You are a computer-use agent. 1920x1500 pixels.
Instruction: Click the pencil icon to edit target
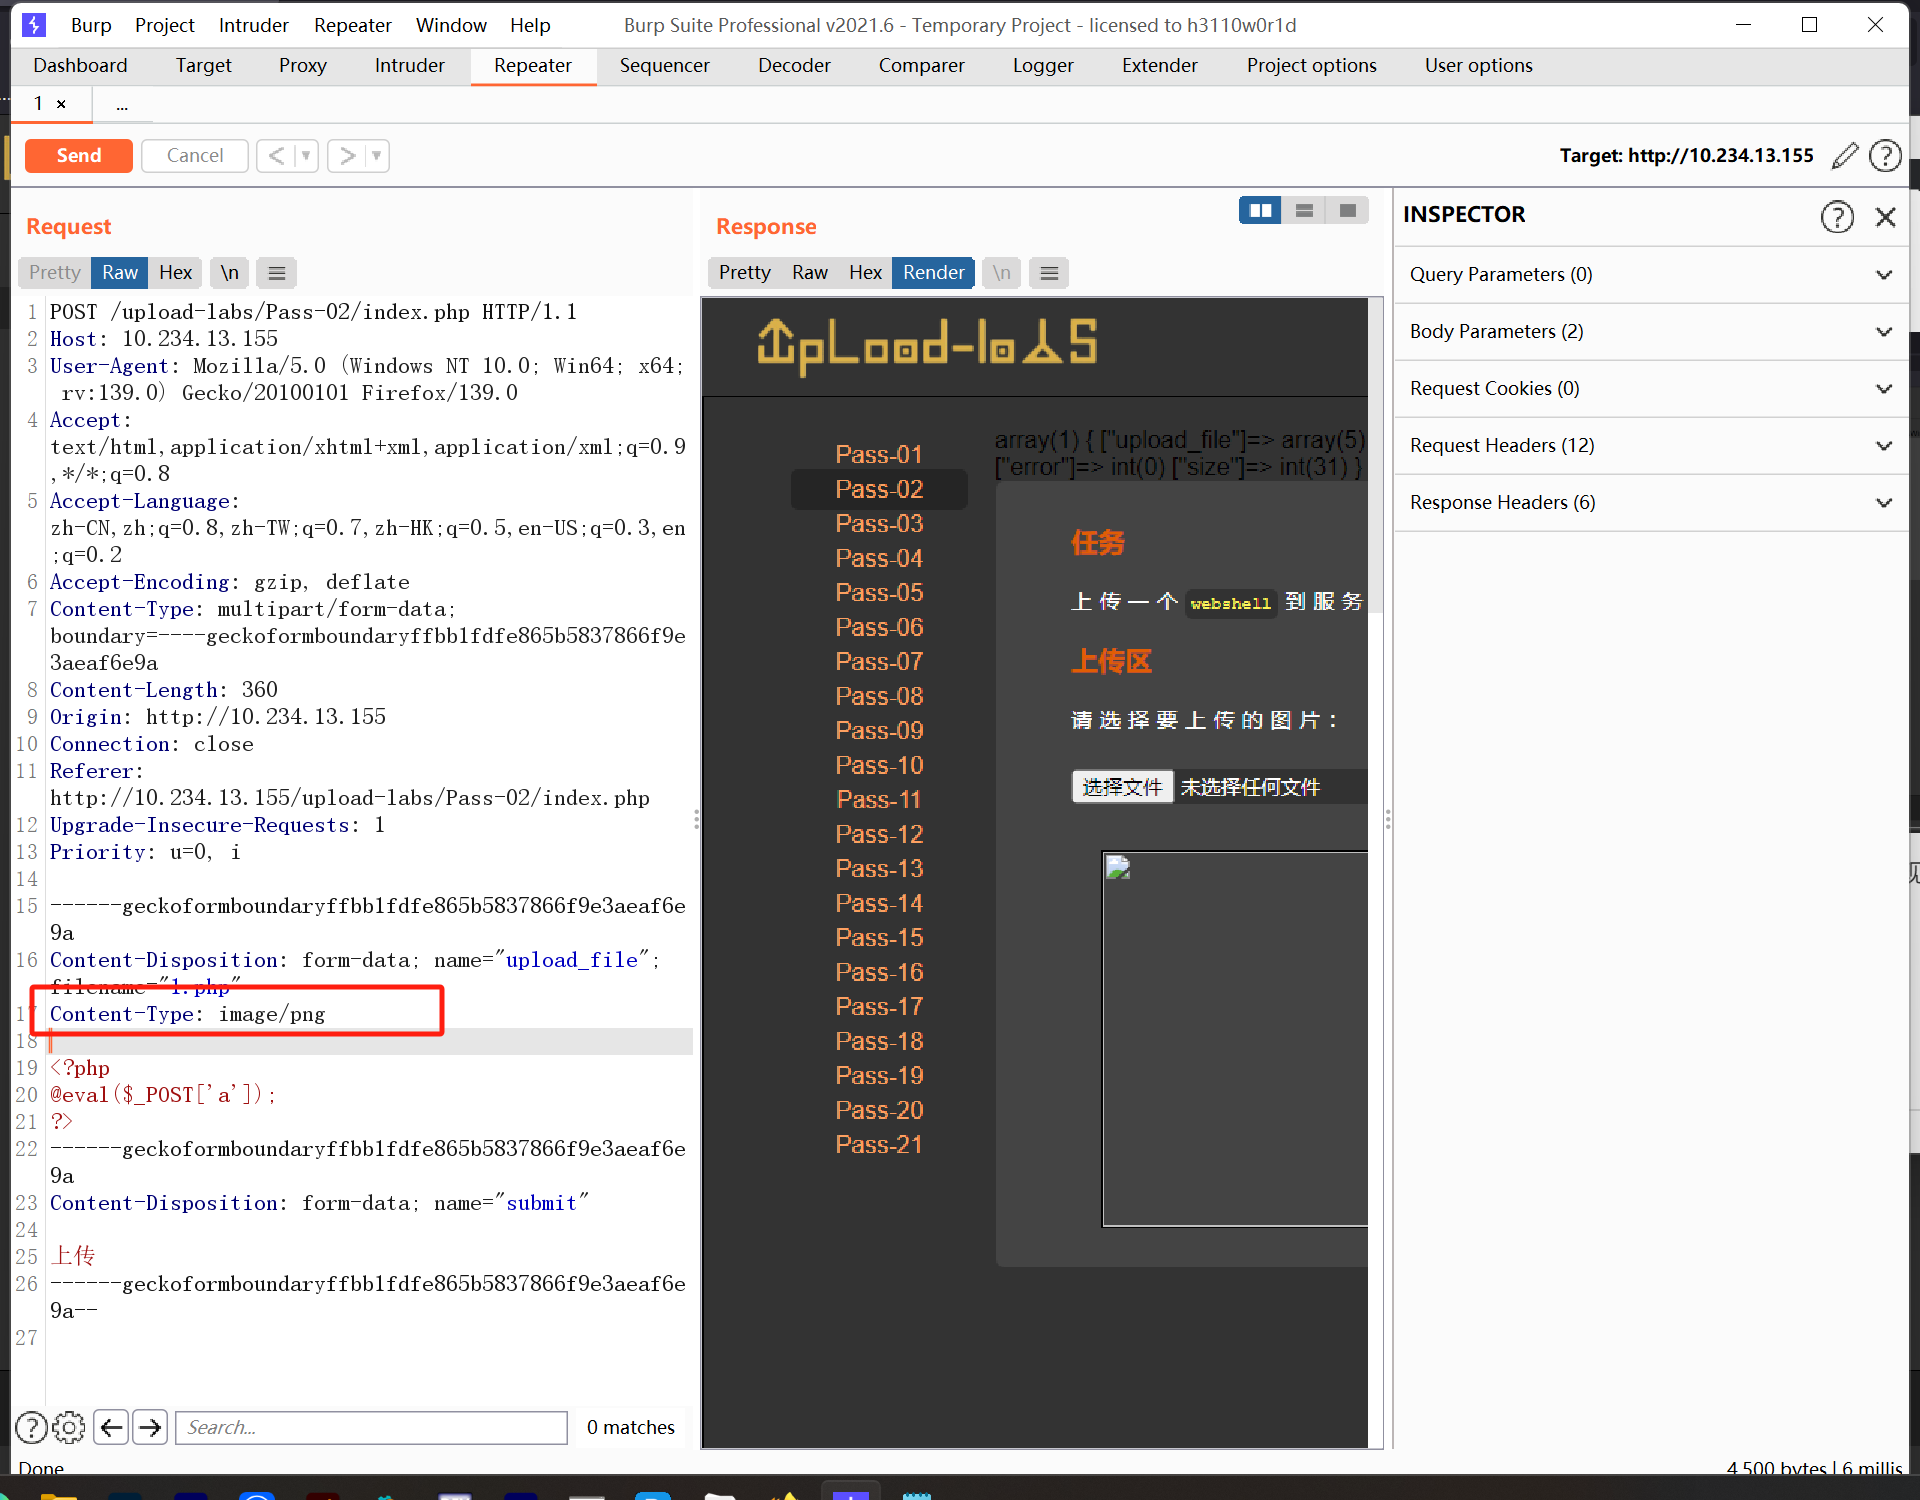(x=1845, y=155)
